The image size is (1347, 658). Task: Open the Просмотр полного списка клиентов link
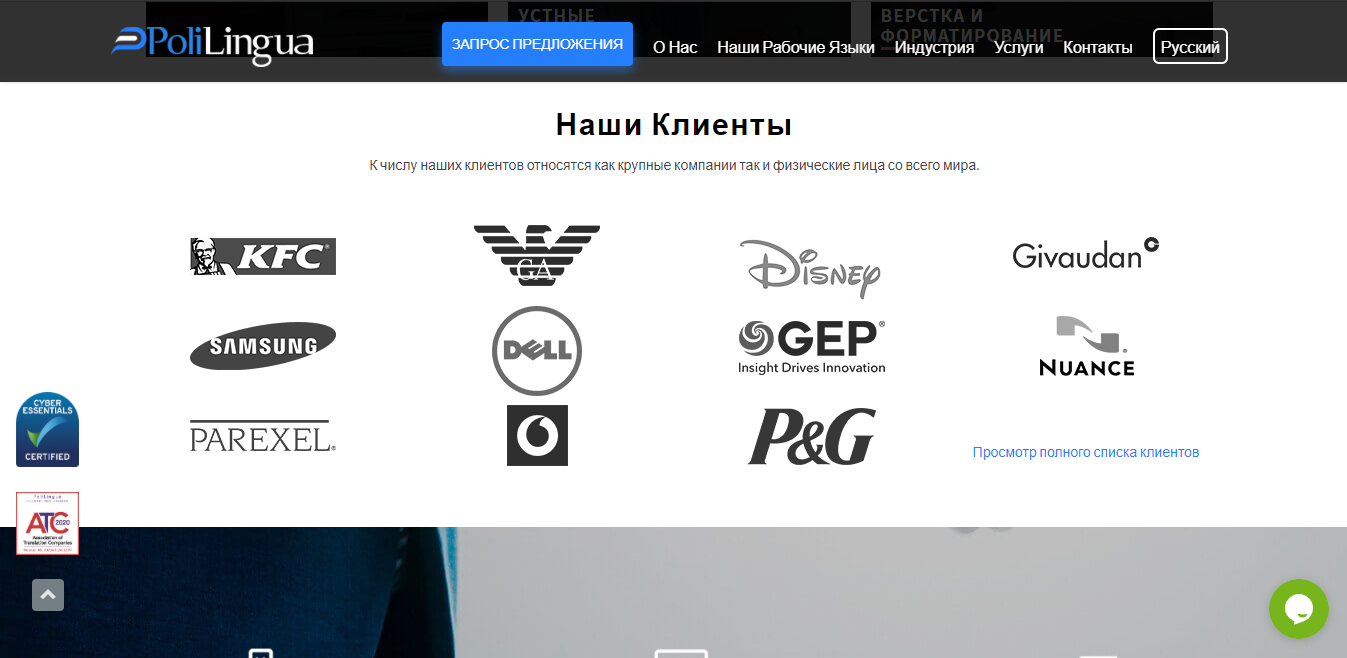1086,452
